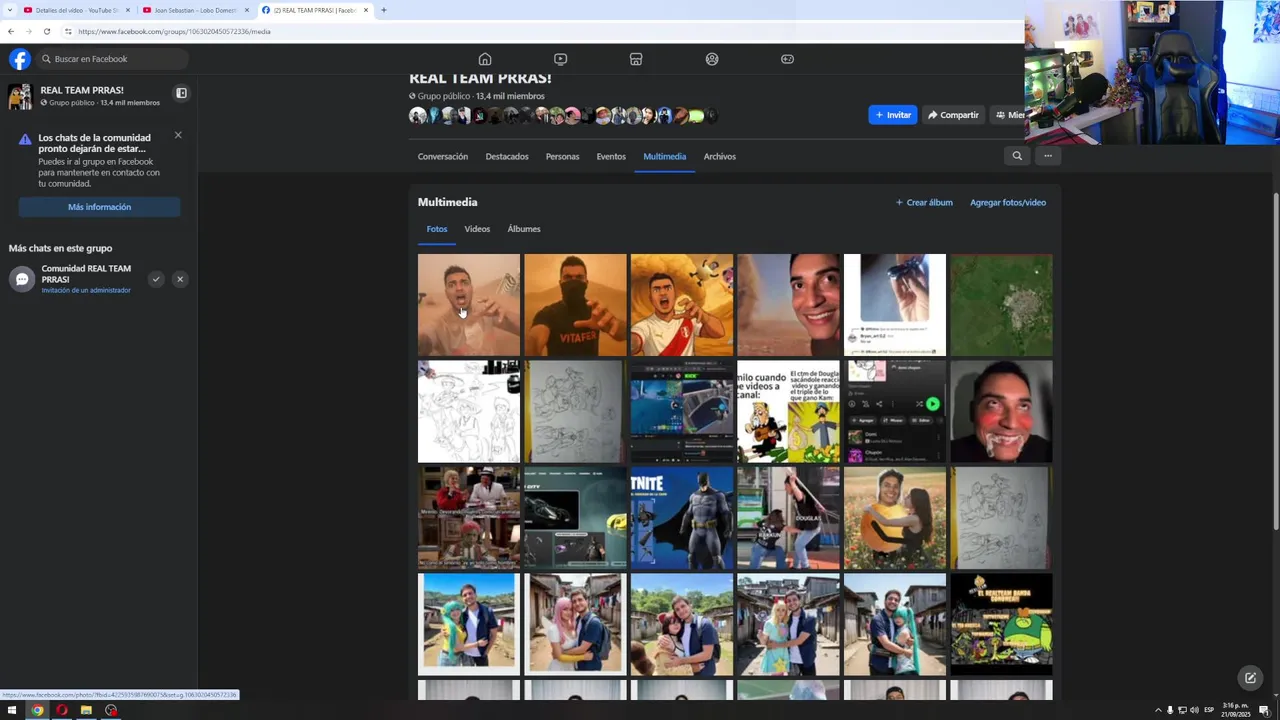The width and height of the screenshot is (1280, 720).
Task: Click the new message compose icon
Action: pyautogui.click(x=1250, y=678)
